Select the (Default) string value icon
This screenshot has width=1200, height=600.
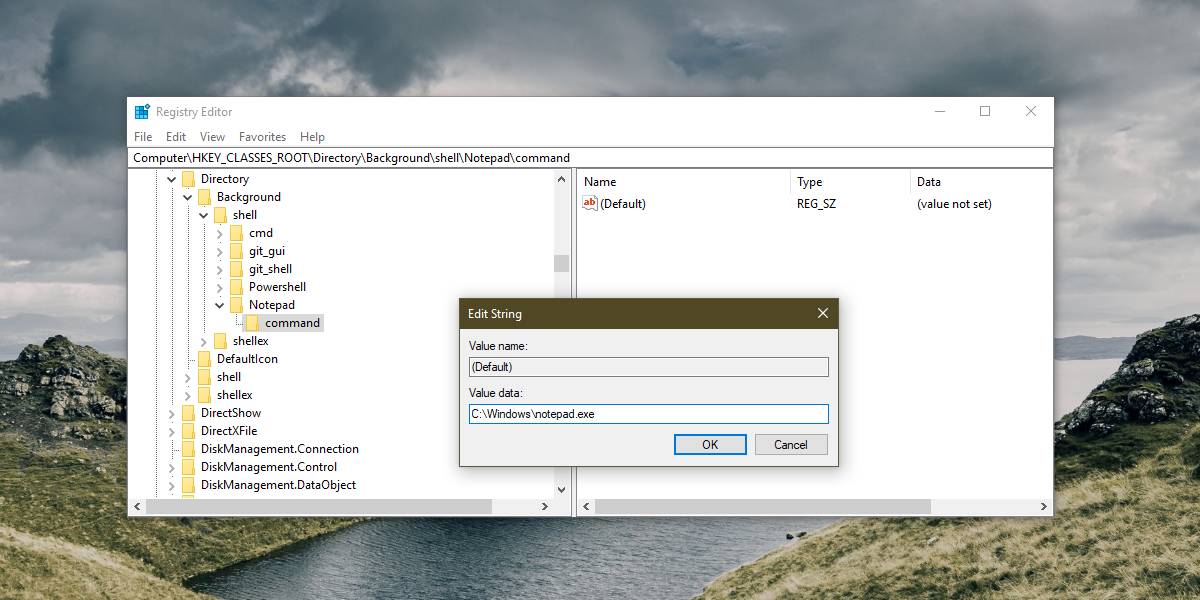(590, 203)
